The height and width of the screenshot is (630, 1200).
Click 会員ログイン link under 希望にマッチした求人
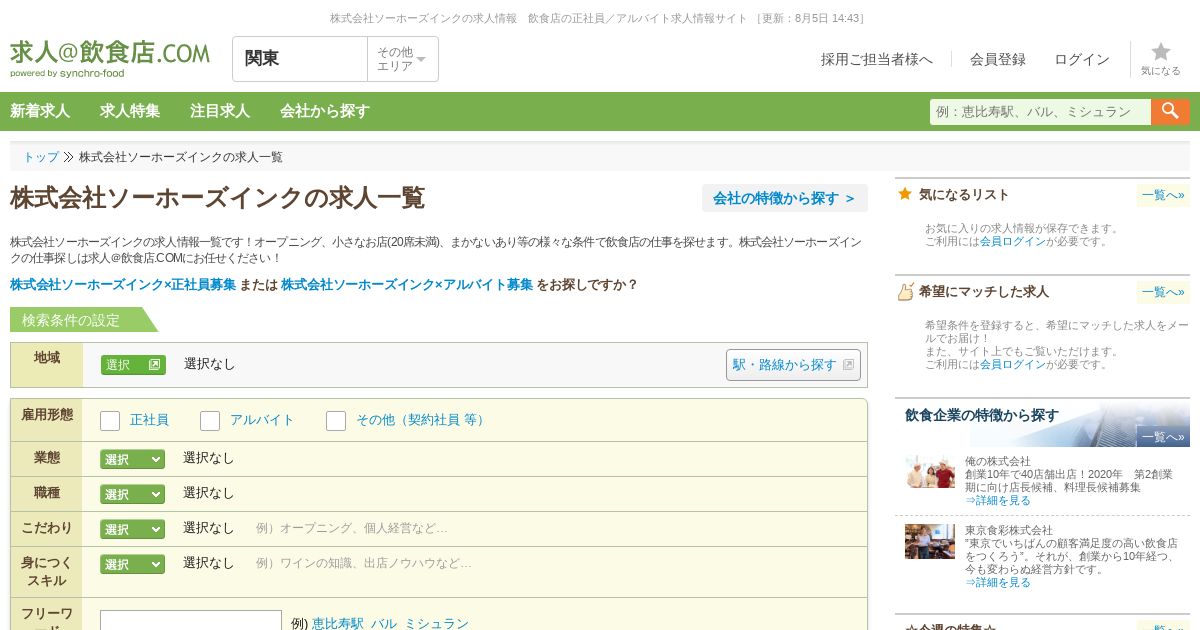pyautogui.click(x=1012, y=364)
